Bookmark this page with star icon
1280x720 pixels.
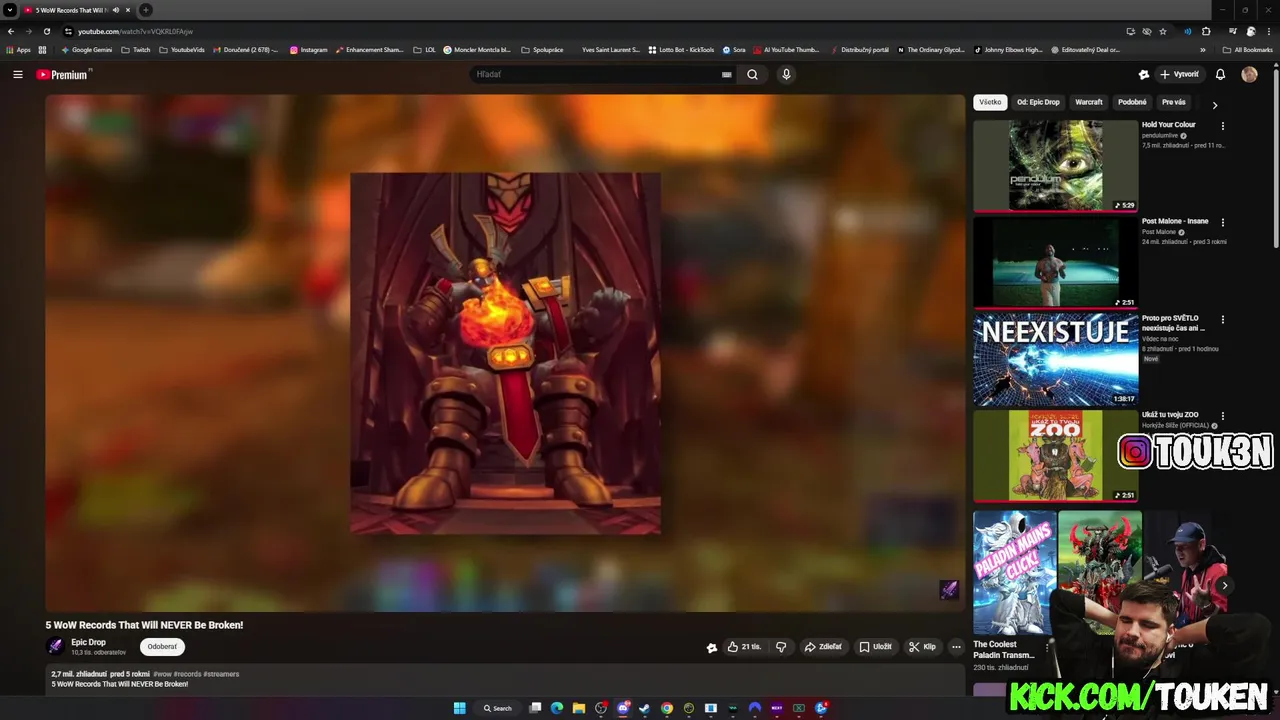[x=1163, y=31]
